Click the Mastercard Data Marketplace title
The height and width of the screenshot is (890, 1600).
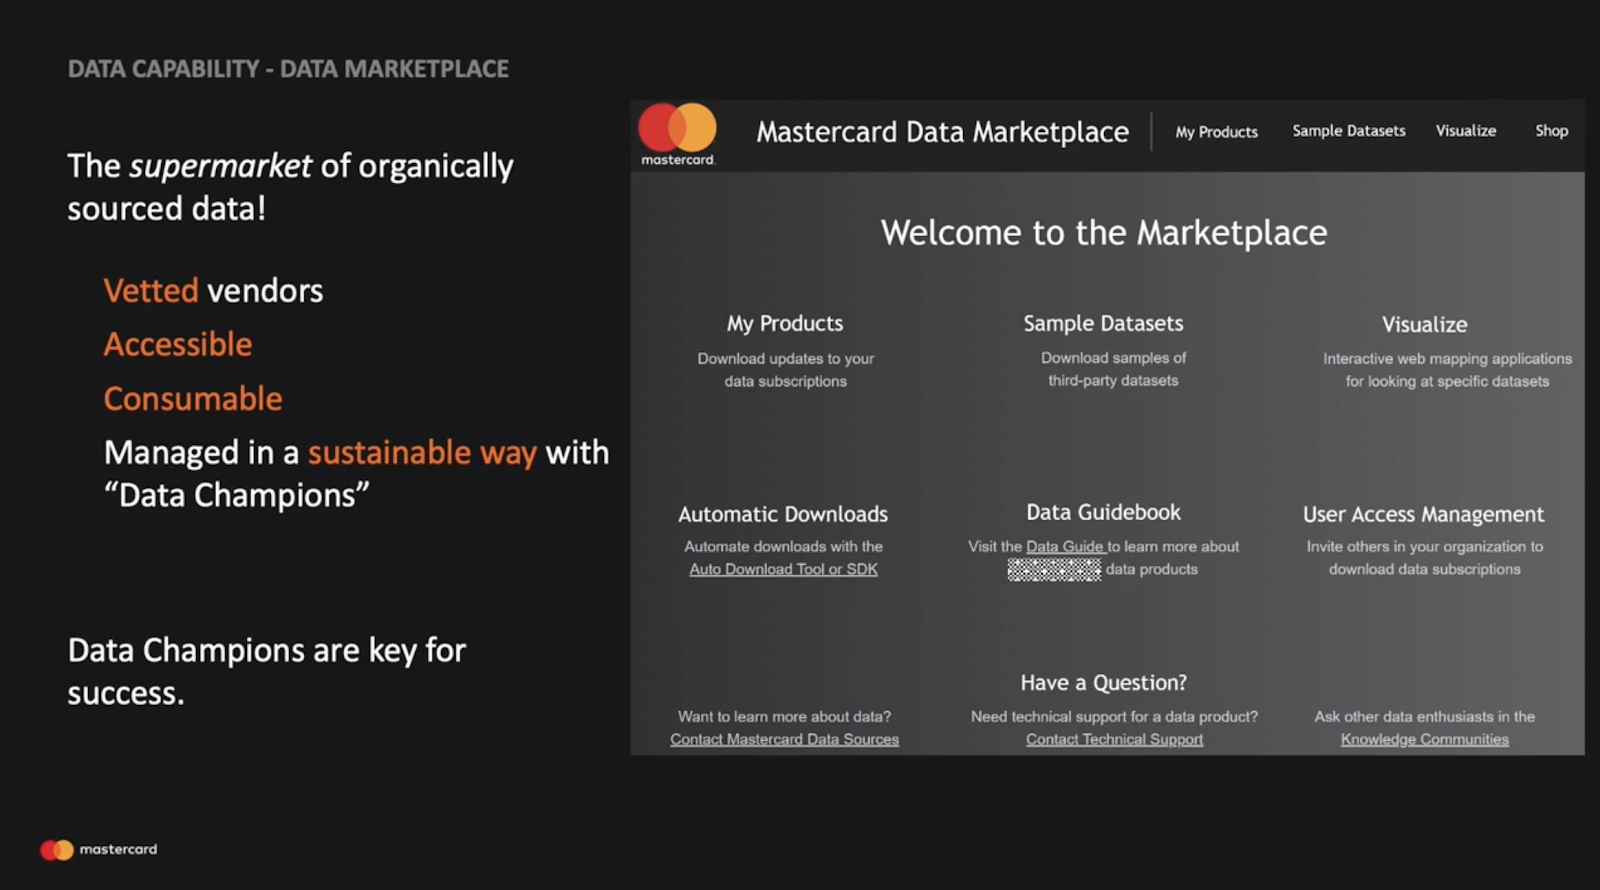click(x=942, y=132)
